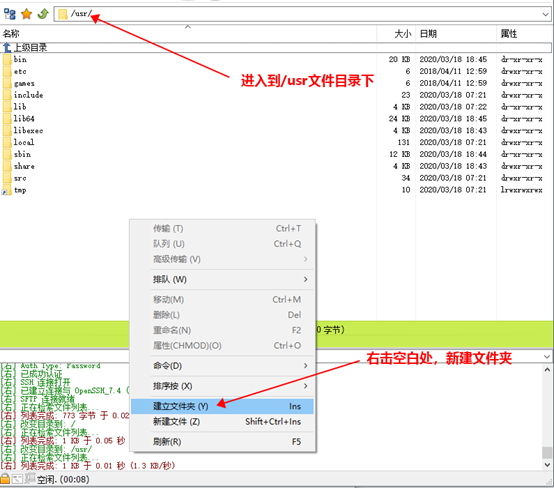Click the share folder name
The width and height of the screenshot is (554, 488).
pos(24,166)
